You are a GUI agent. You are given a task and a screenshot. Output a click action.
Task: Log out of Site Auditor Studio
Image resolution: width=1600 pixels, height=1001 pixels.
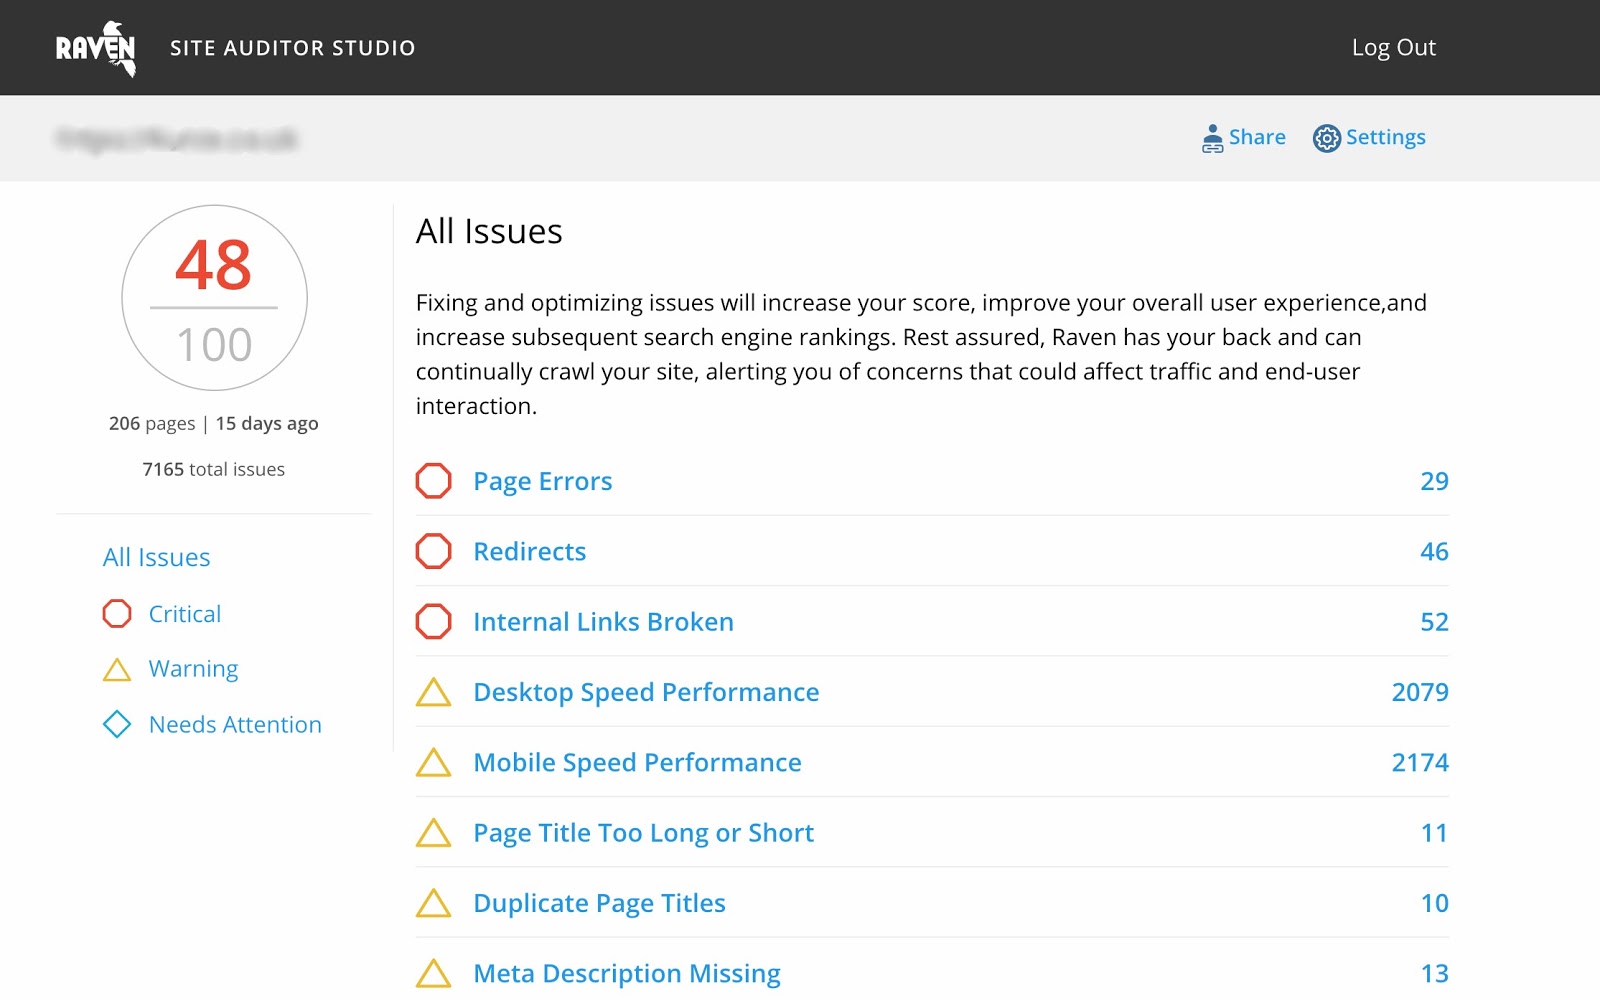(1393, 47)
